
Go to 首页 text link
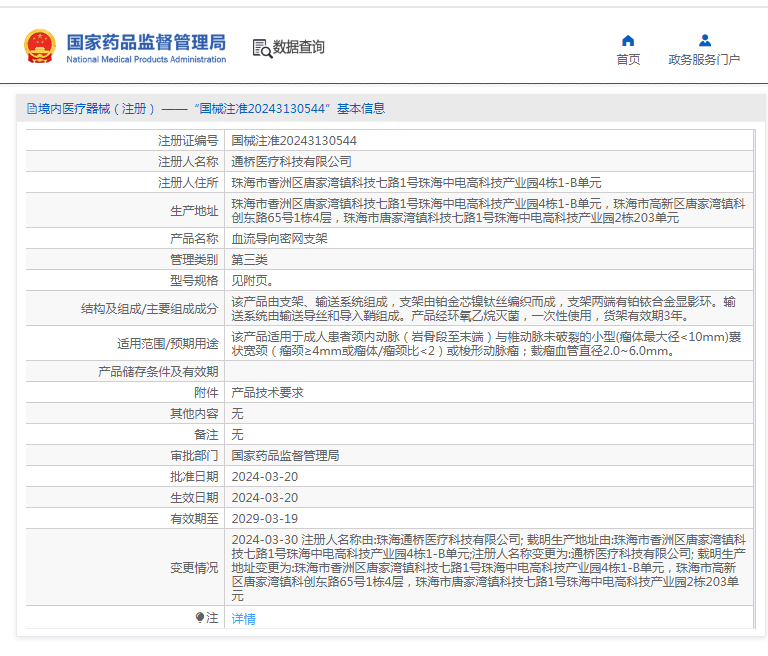coord(628,60)
